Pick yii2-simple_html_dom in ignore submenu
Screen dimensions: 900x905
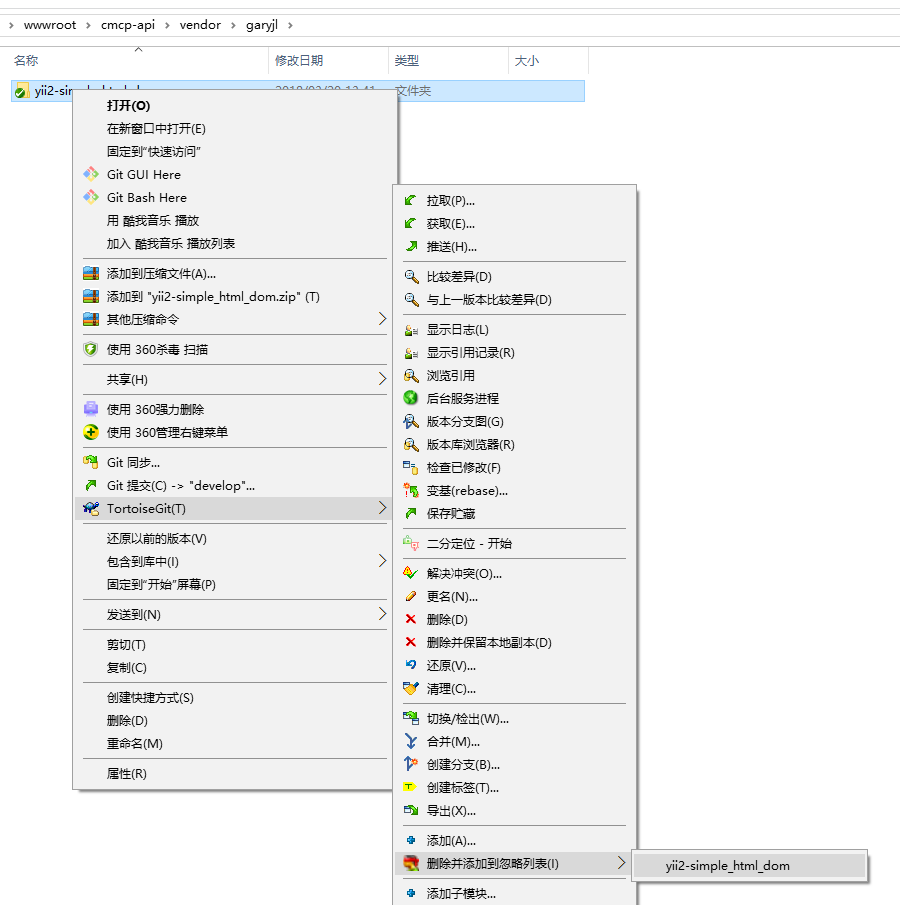pos(750,866)
